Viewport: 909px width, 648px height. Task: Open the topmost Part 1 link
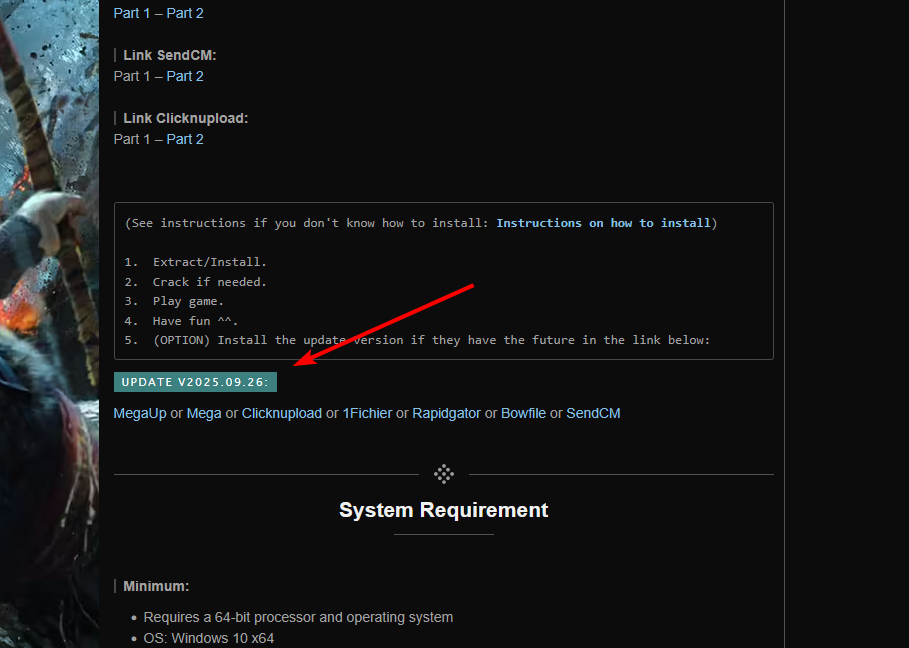coord(126,13)
